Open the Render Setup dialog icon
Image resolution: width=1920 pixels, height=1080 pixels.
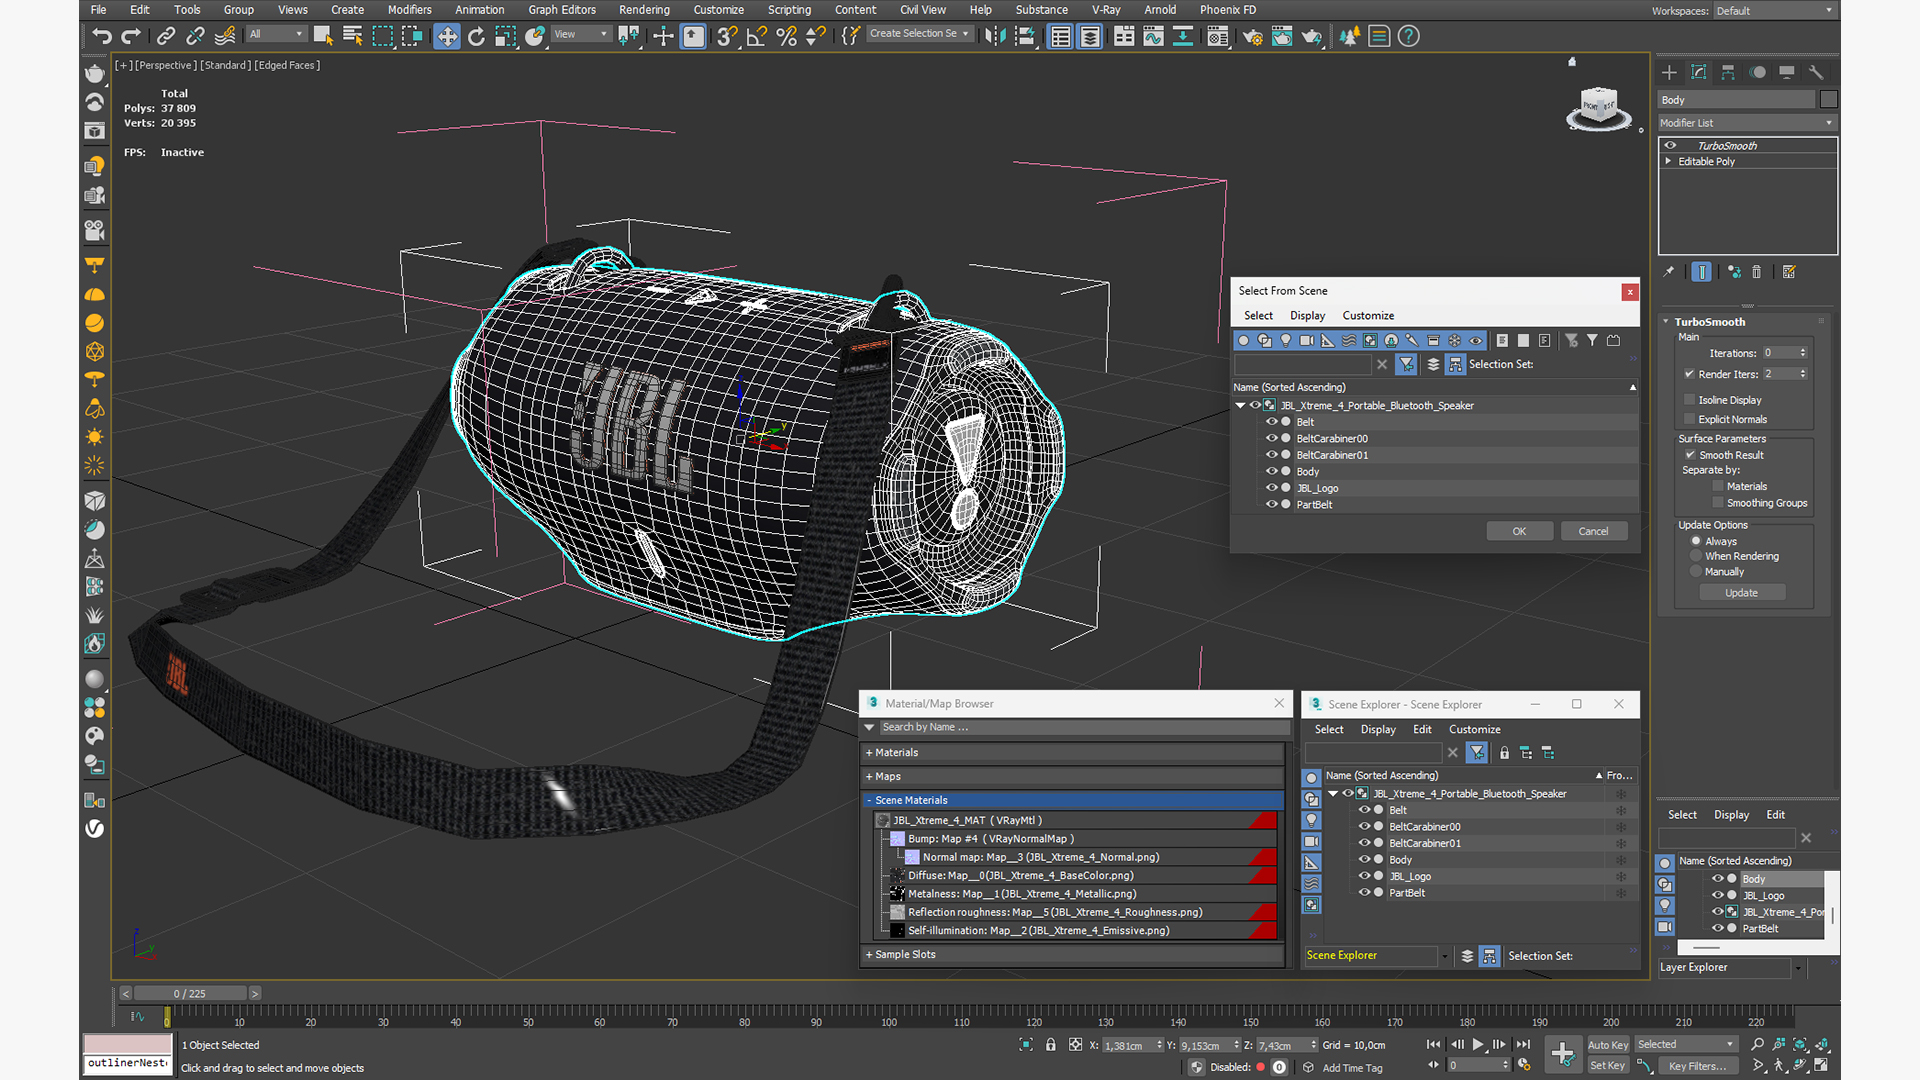point(1252,36)
